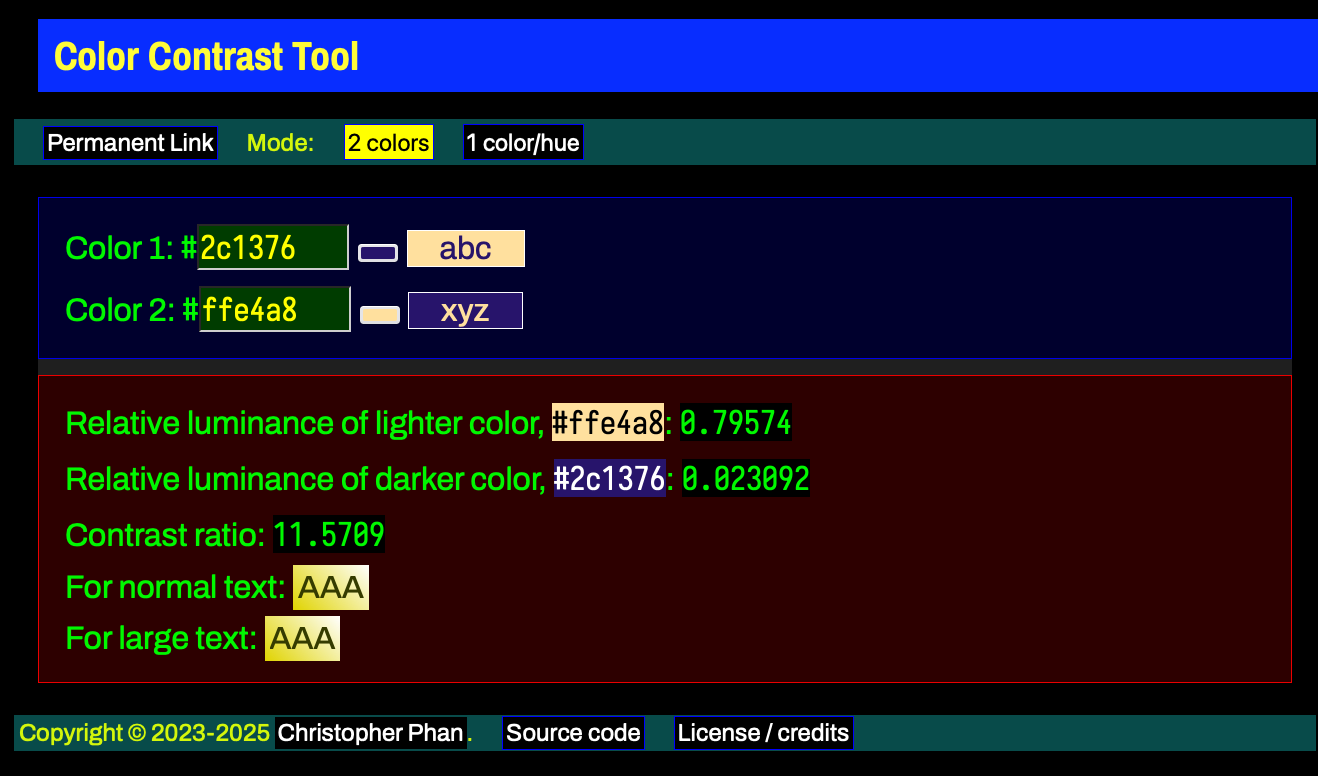Viewport: 1318px width, 776px height.
Task: Switch to 1 color/hue mode
Action: [x=522, y=142]
